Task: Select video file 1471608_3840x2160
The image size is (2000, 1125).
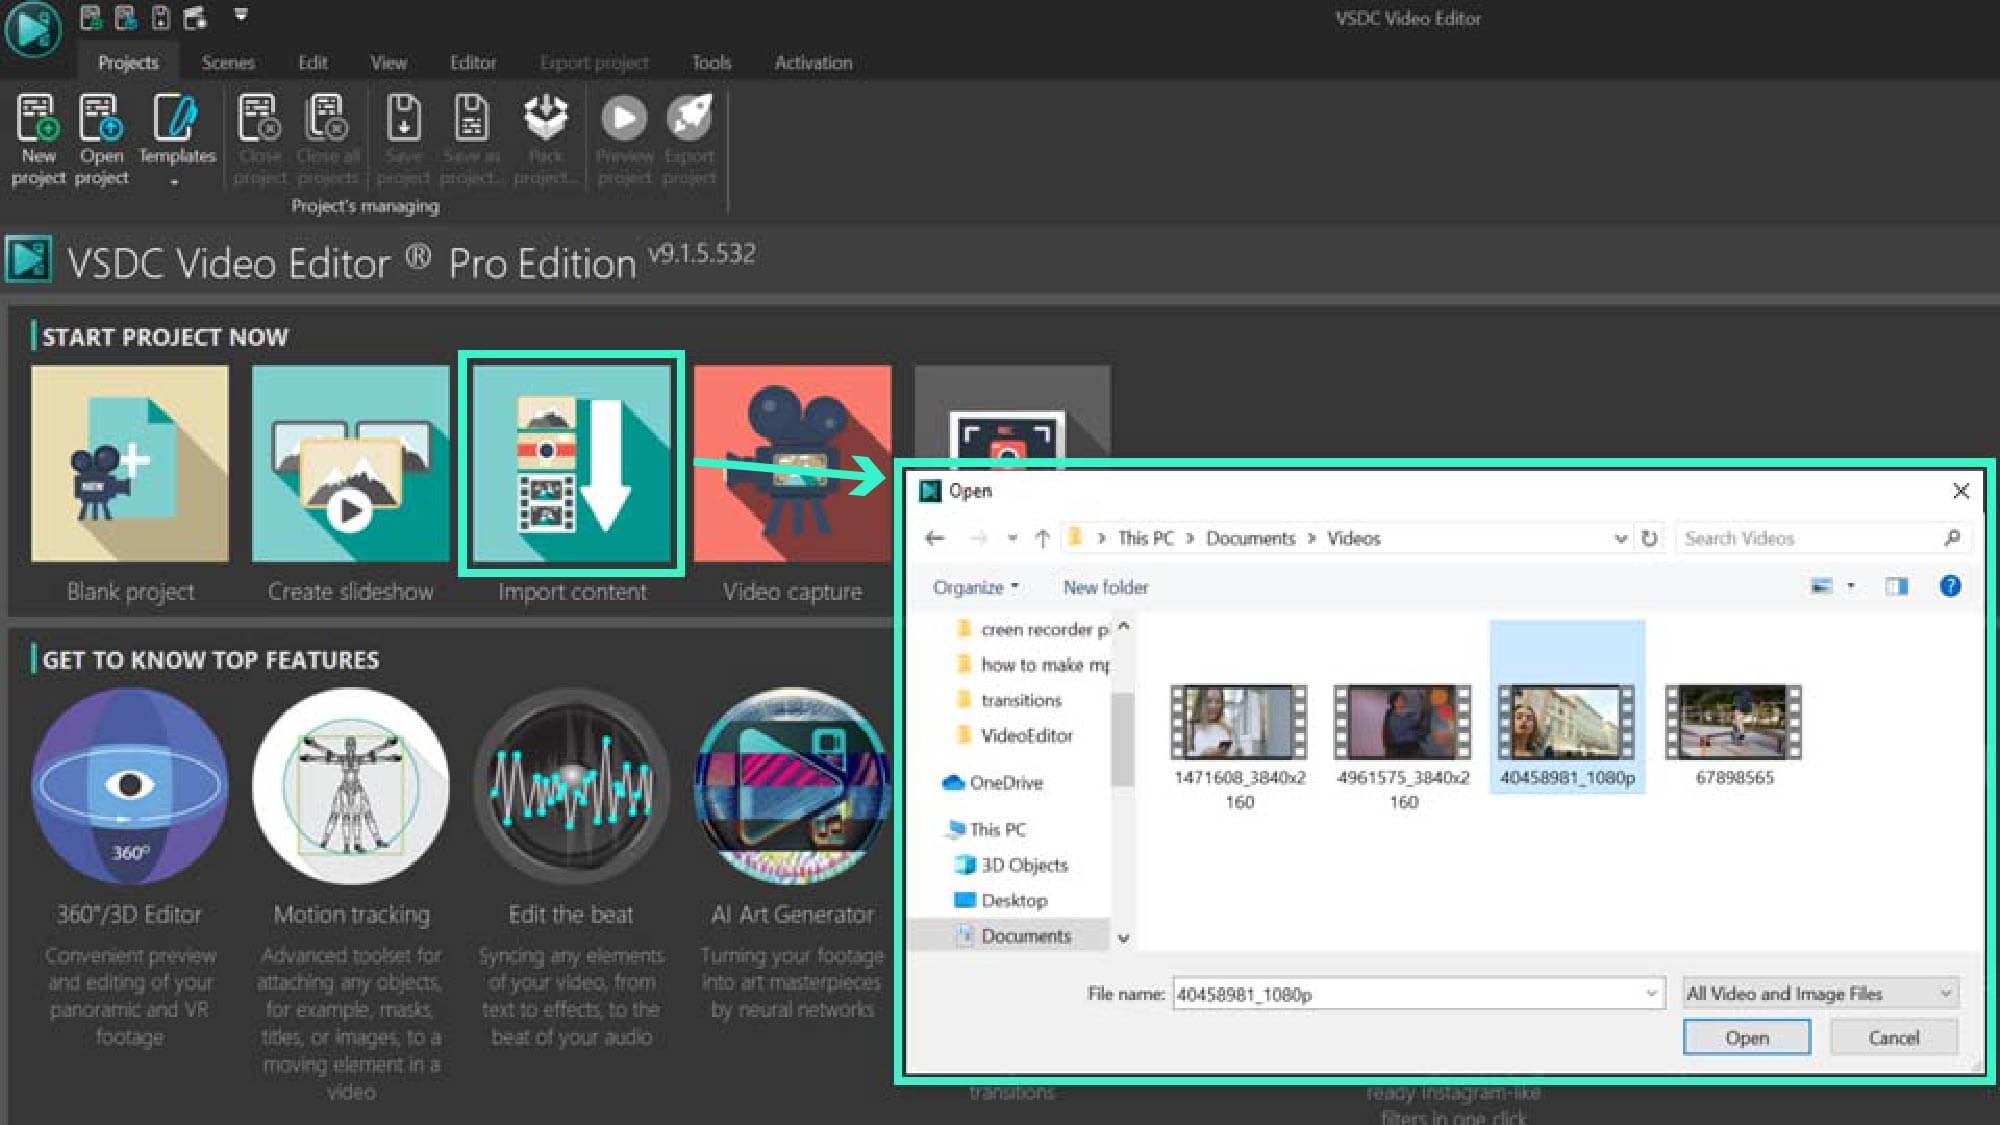Action: pos(1239,748)
